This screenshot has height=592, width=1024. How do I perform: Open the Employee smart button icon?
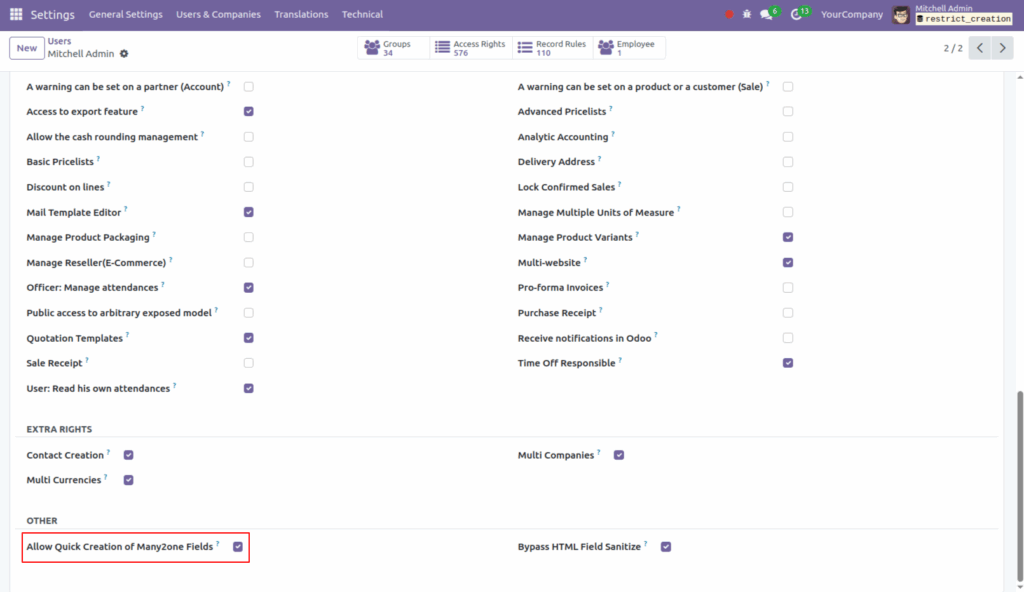pos(604,46)
